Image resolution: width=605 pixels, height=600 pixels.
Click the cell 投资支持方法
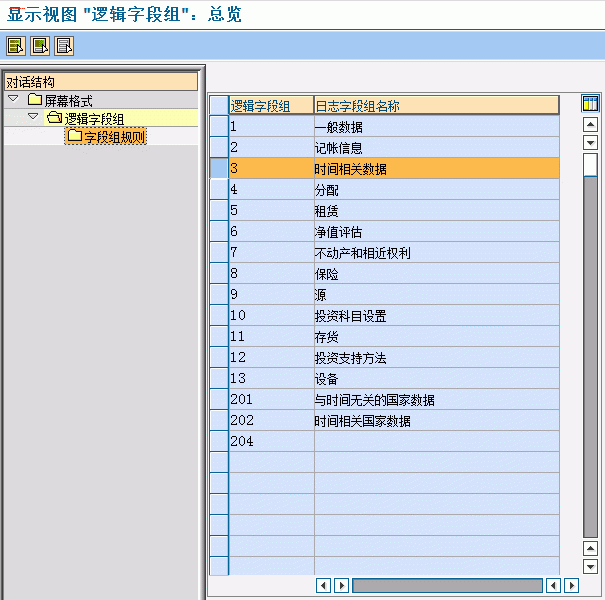point(436,357)
